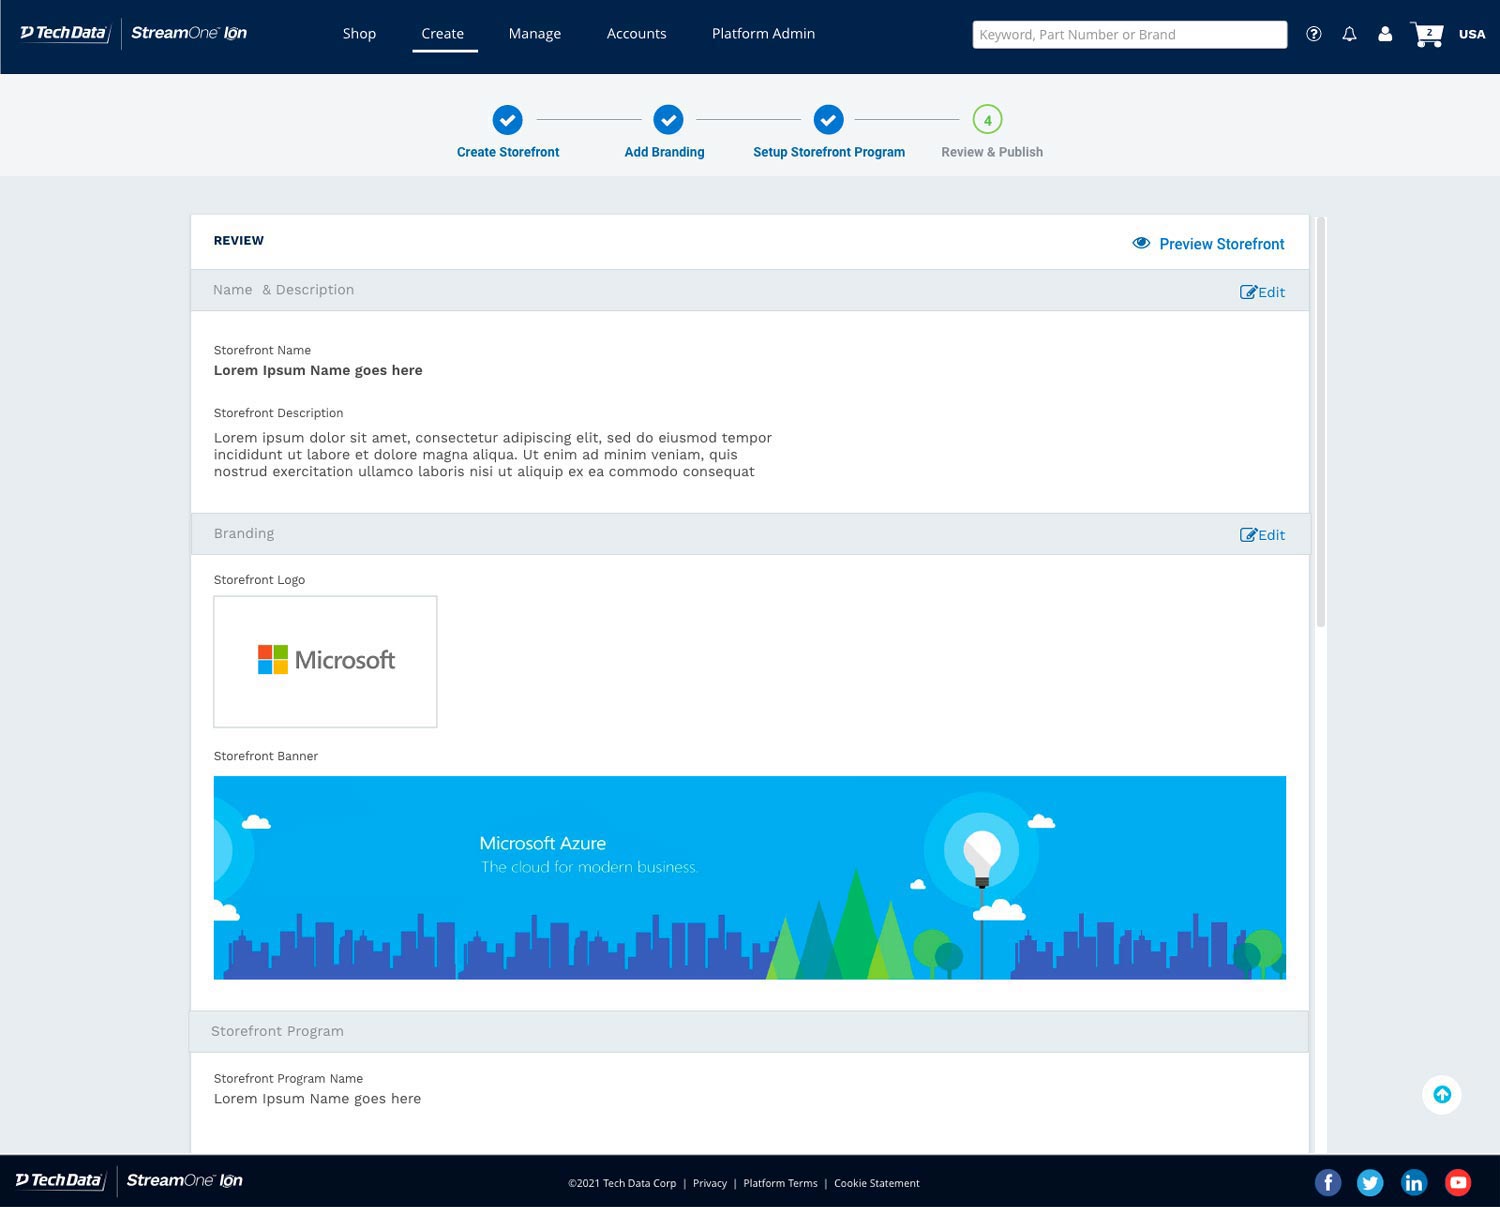Edit the Name & Description section
The image size is (1500, 1207).
point(1262,292)
